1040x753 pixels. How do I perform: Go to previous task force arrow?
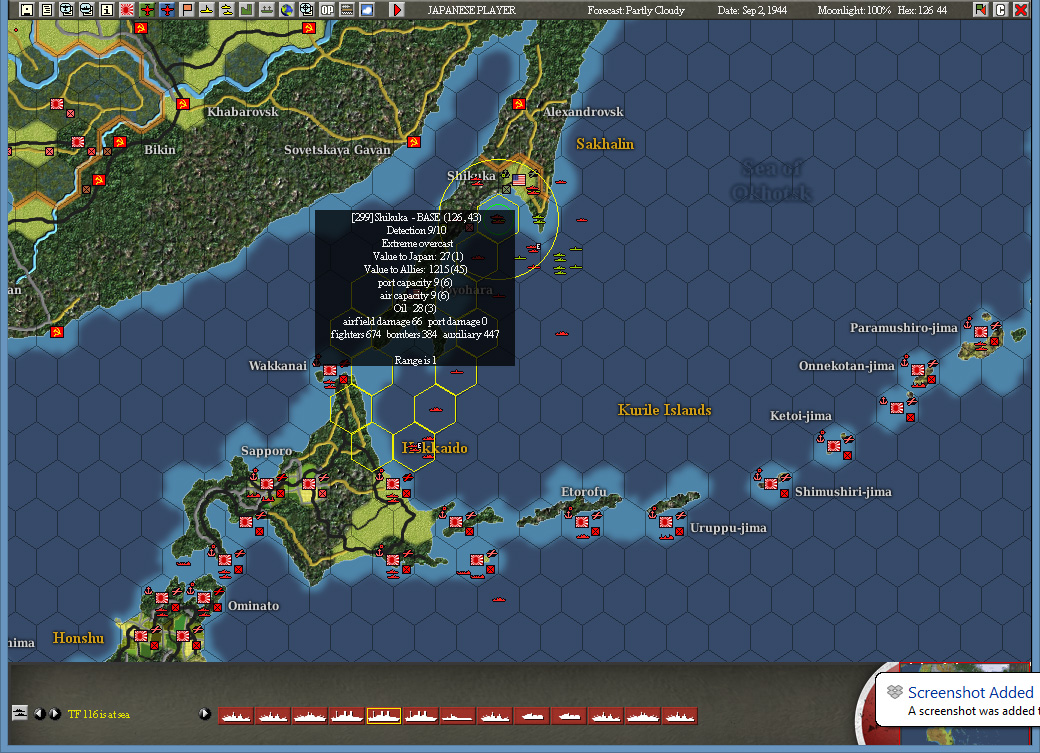tap(40, 714)
